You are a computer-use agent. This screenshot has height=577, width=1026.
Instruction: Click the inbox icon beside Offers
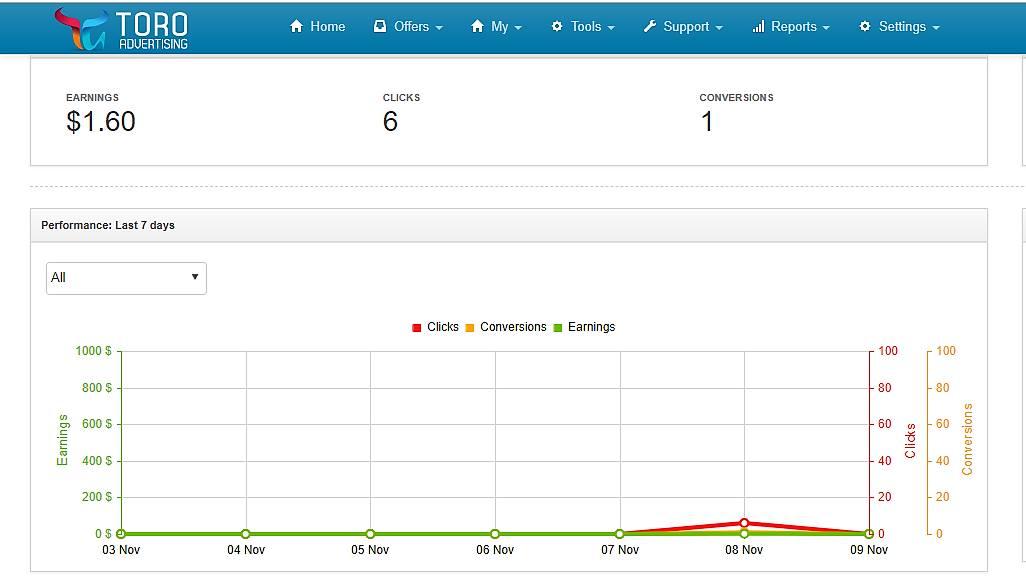380,26
